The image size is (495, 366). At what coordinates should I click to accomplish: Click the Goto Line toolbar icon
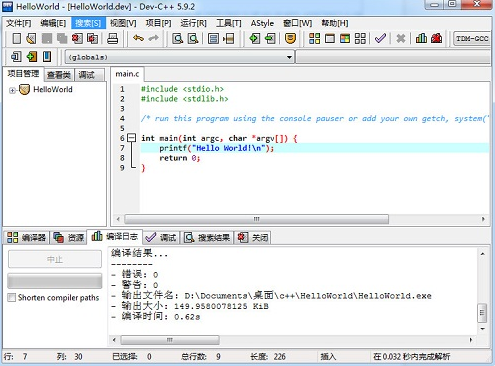tap(229, 38)
